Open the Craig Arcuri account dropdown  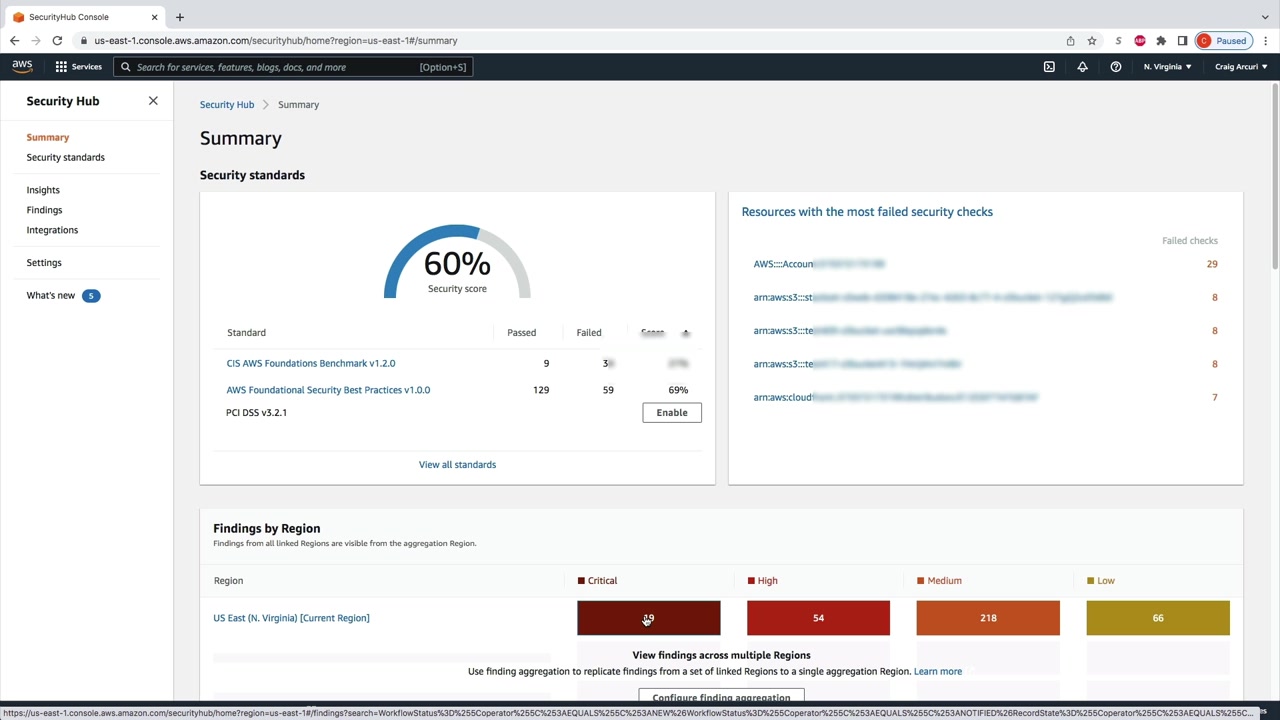point(1241,67)
